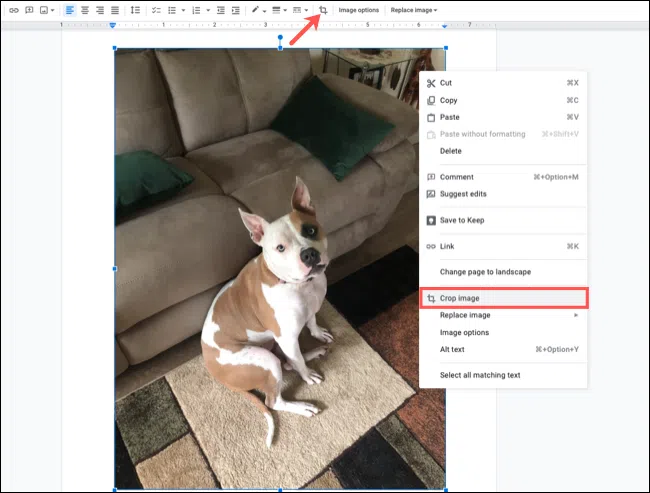Image resolution: width=650 pixels, height=493 pixels.
Task: Click the insert link toolbar icon
Action: click(13, 10)
